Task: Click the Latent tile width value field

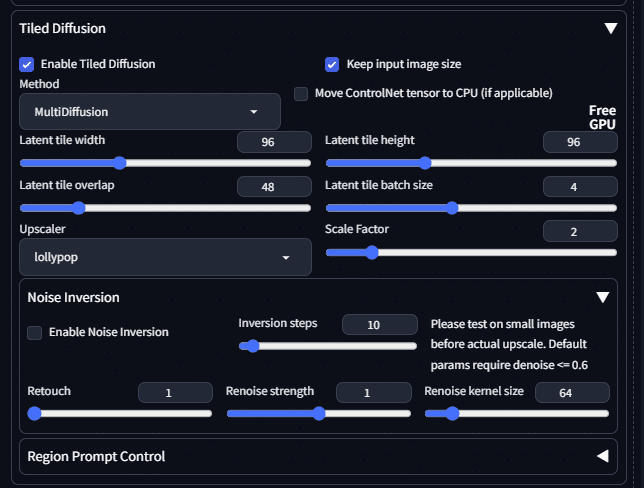Action: 274,142
